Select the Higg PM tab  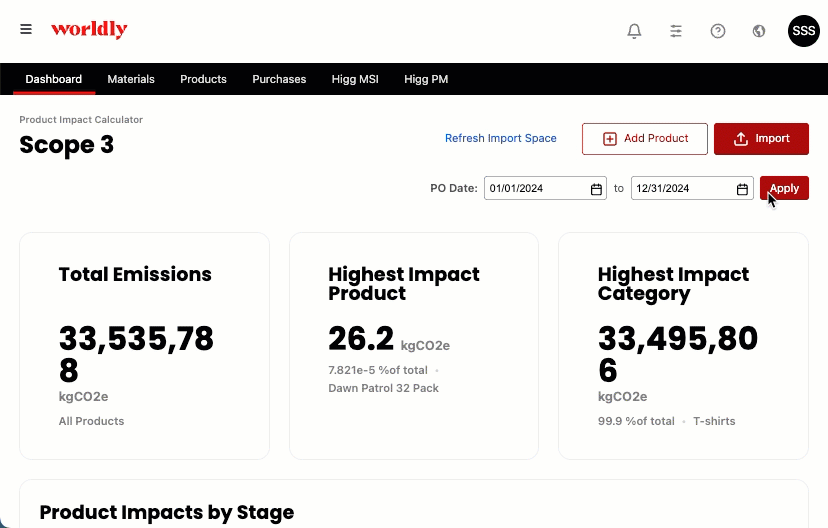click(426, 79)
